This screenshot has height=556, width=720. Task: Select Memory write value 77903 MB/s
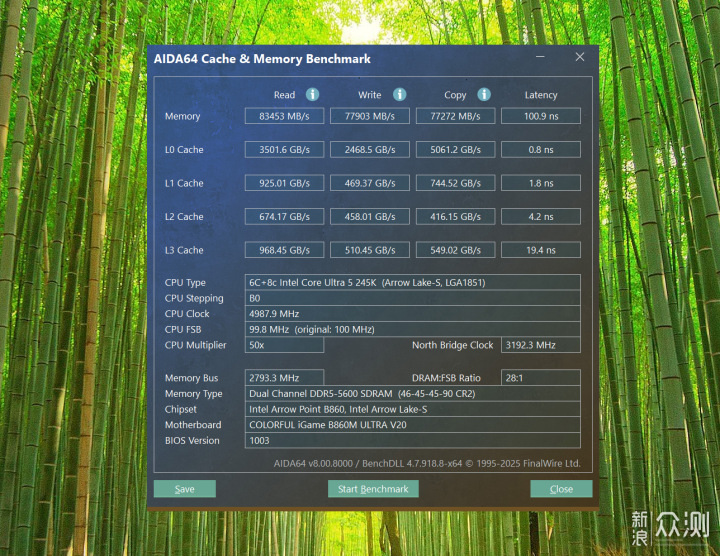click(x=370, y=116)
